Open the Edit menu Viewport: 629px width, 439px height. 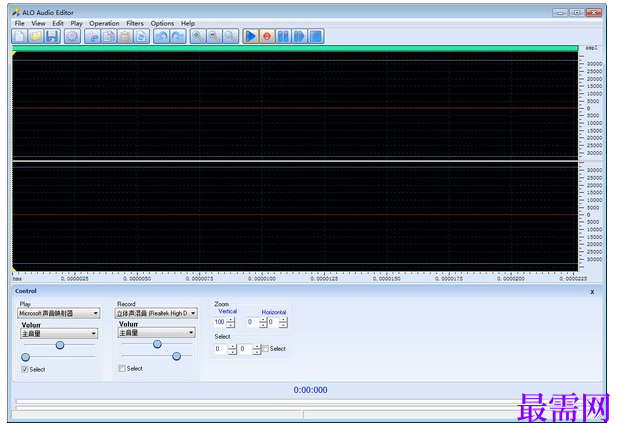58,23
